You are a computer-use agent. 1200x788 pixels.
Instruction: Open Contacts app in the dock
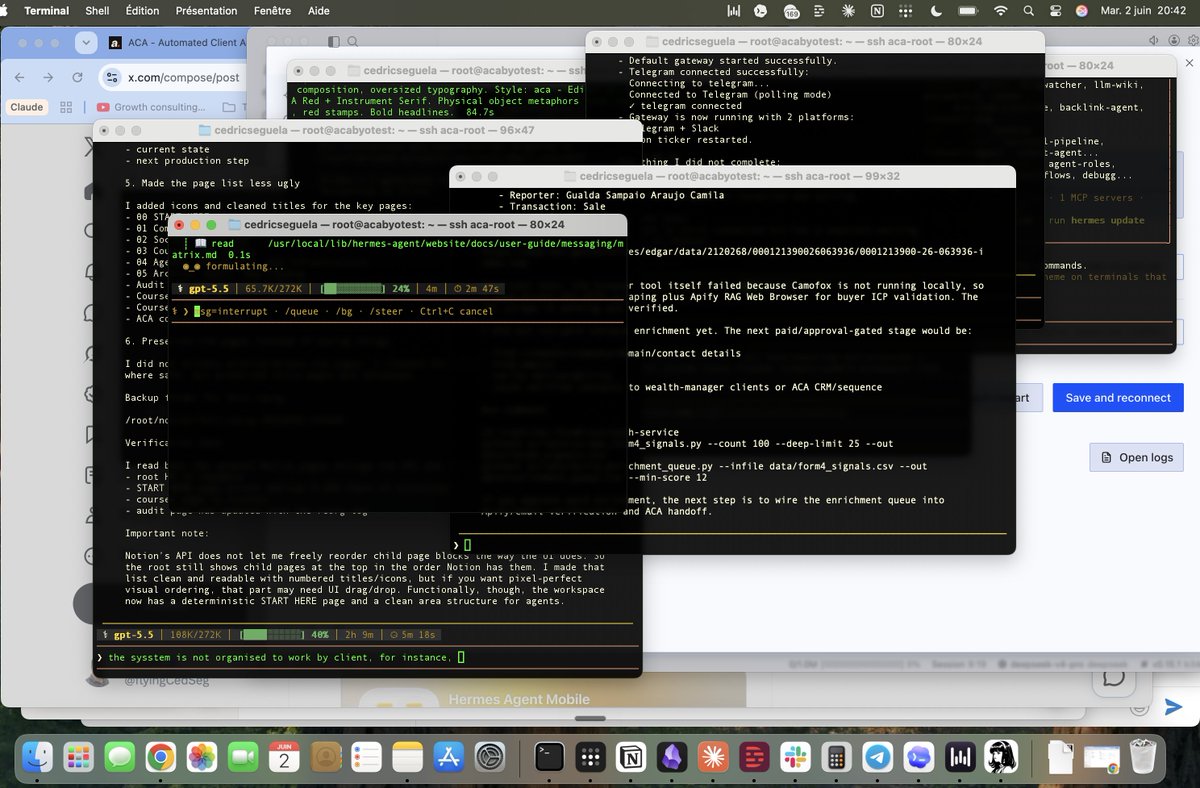(325, 759)
